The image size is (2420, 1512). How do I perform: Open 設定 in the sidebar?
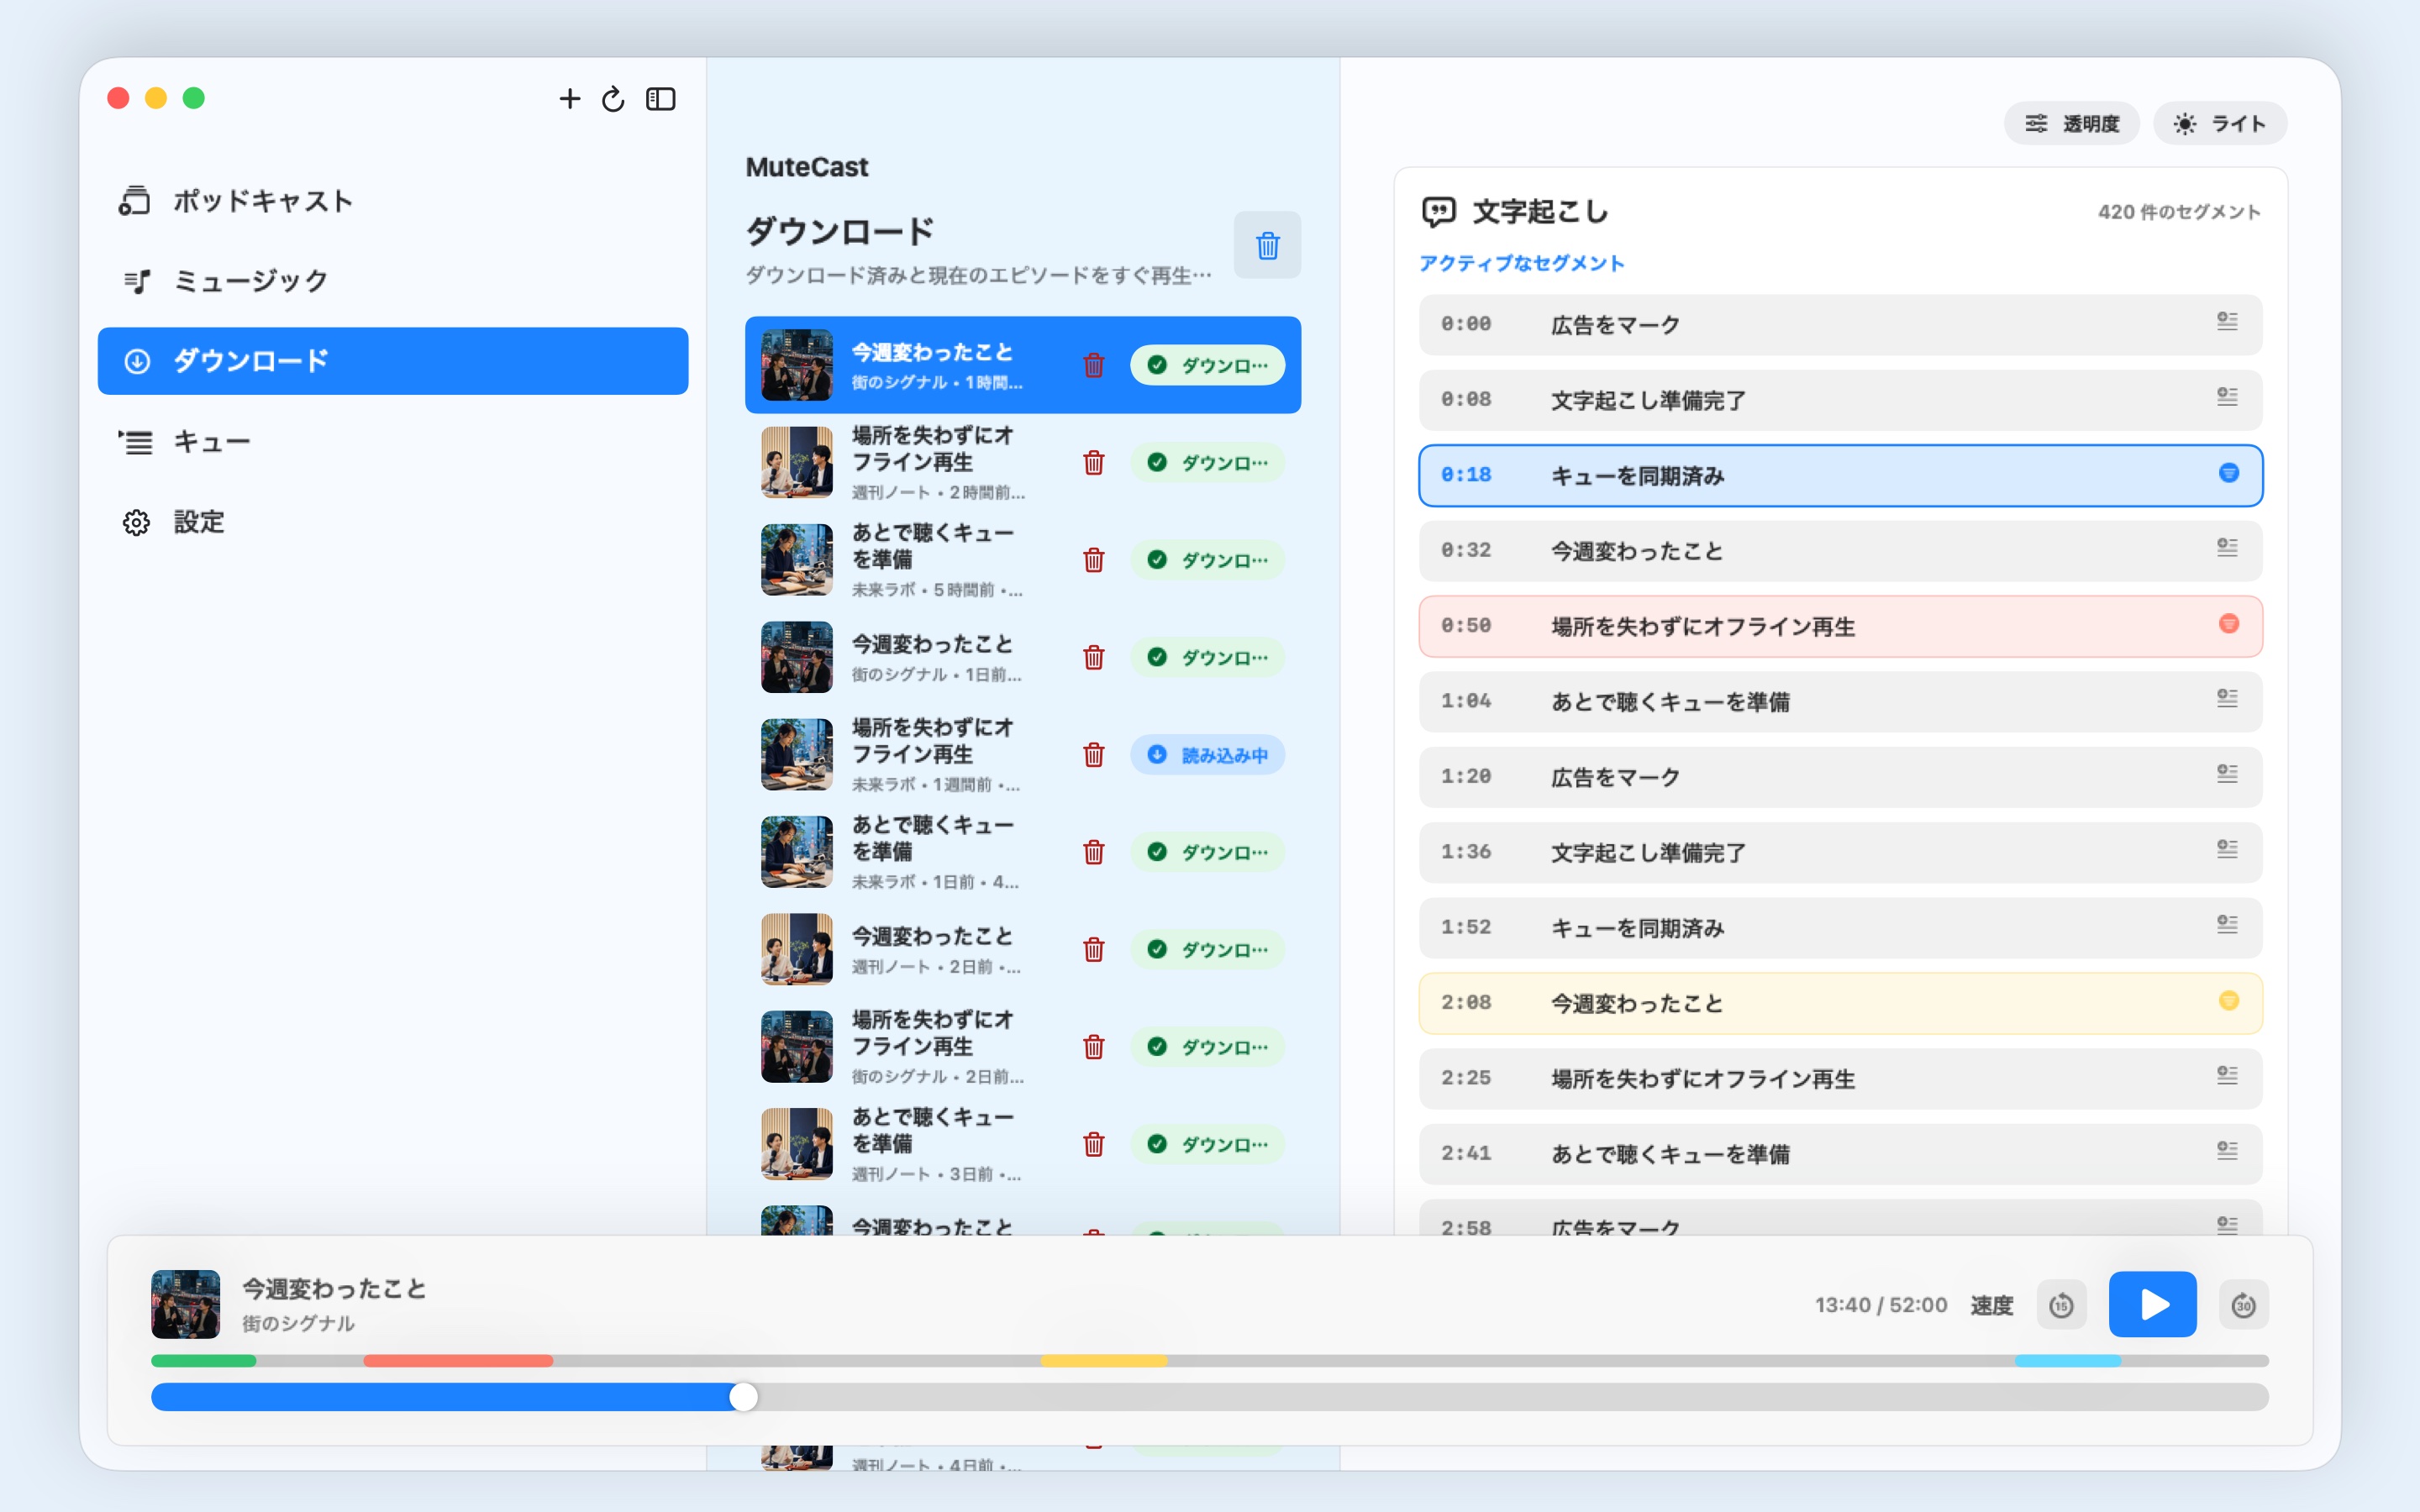(x=393, y=522)
